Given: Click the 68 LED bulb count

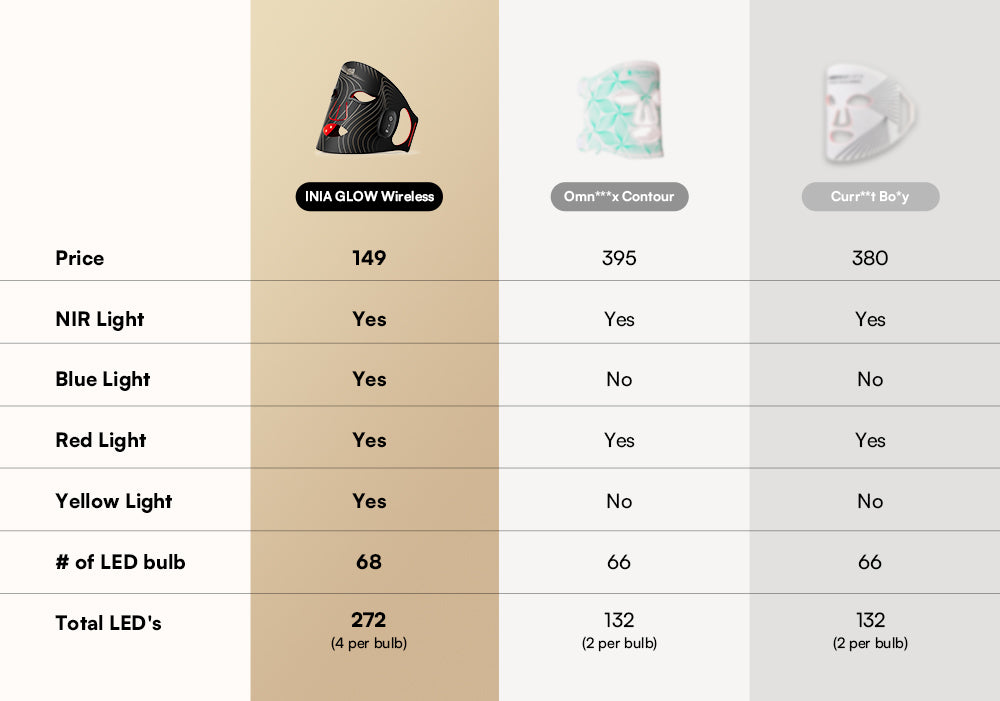Looking at the screenshot, I should pos(369,562).
